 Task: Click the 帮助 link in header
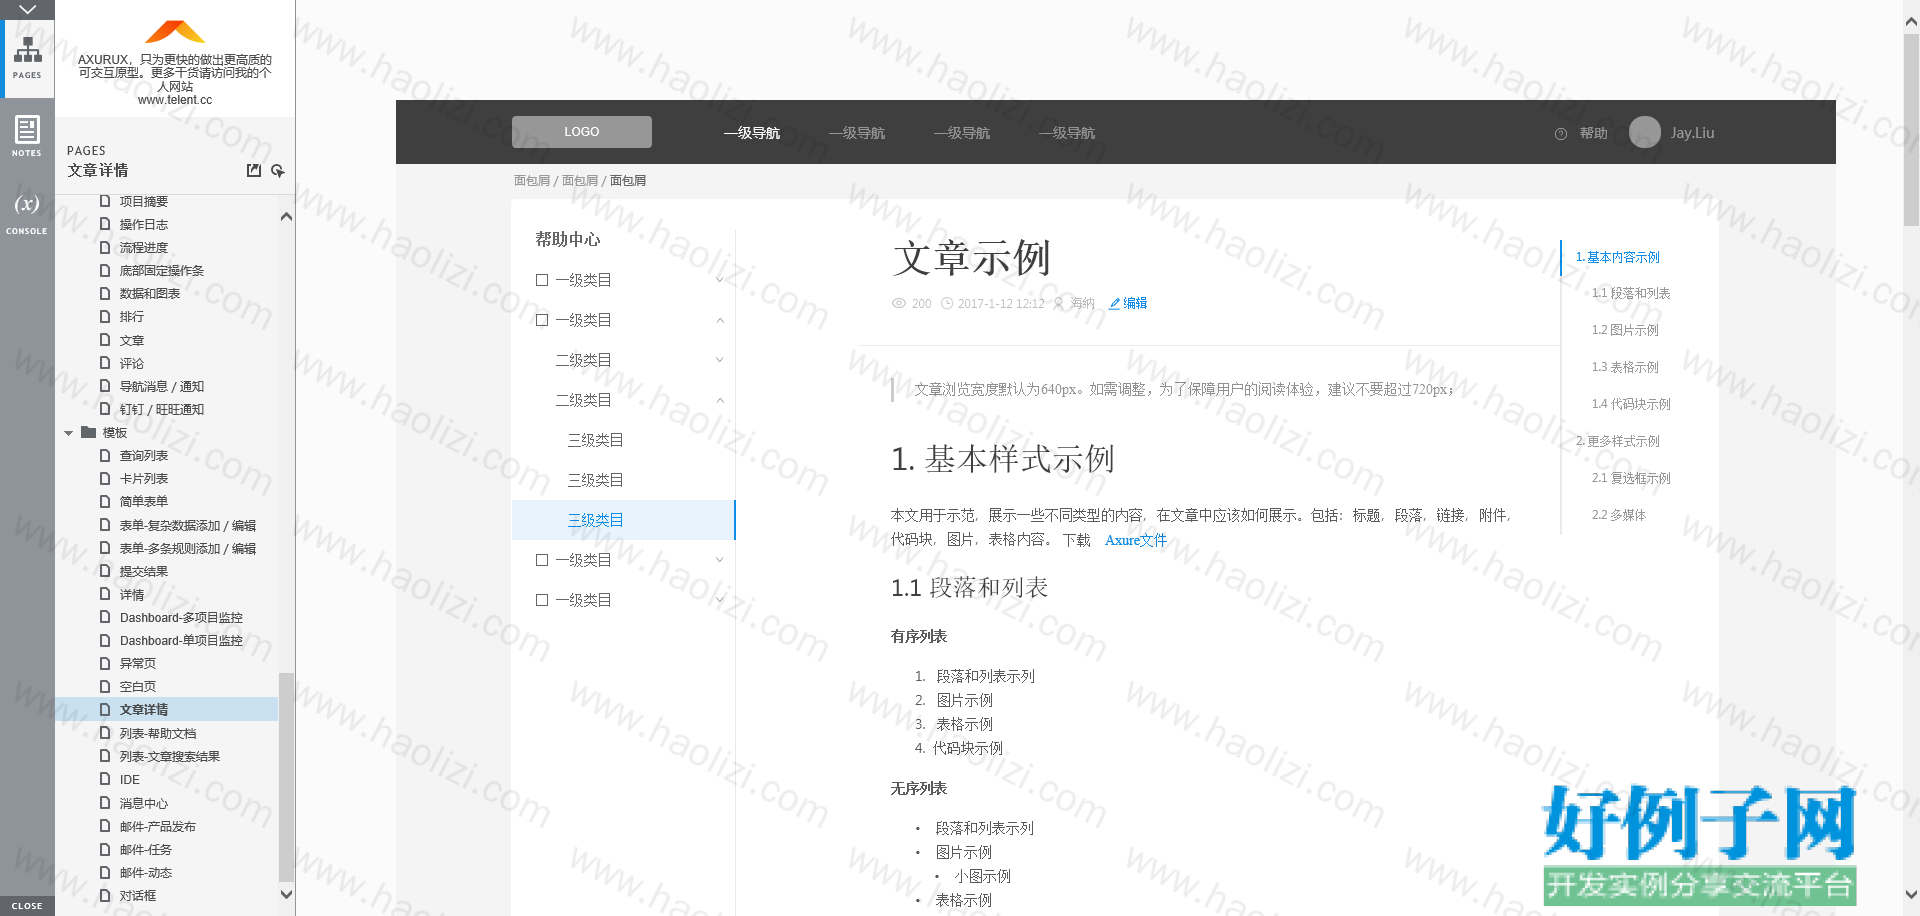[x=1593, y=134]
